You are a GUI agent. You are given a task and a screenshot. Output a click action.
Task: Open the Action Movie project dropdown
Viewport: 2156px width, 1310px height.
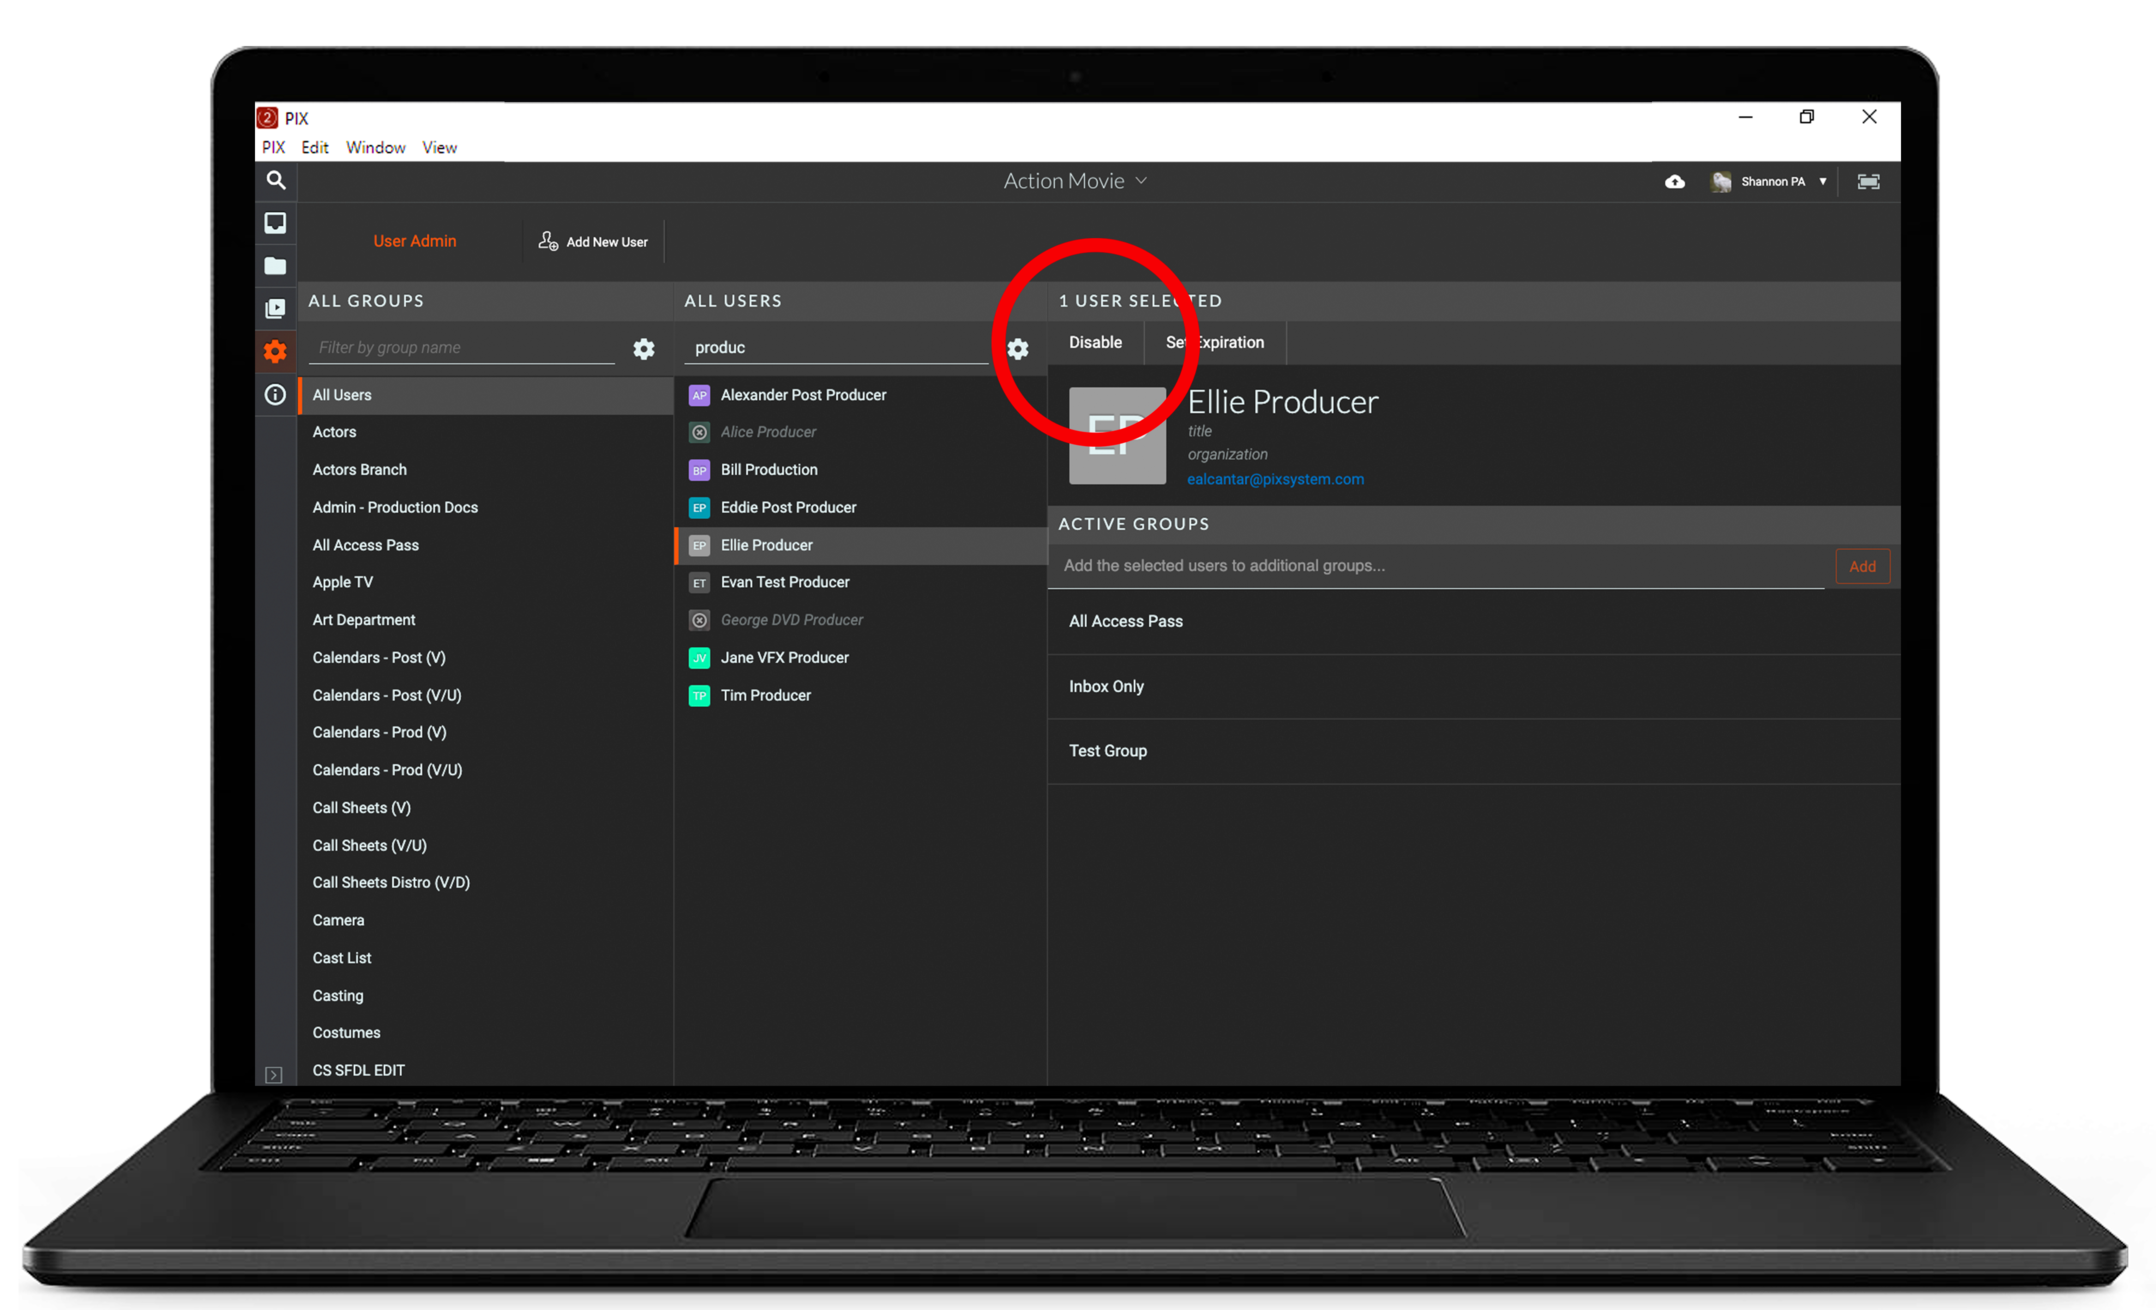[x=1074, y=181]
